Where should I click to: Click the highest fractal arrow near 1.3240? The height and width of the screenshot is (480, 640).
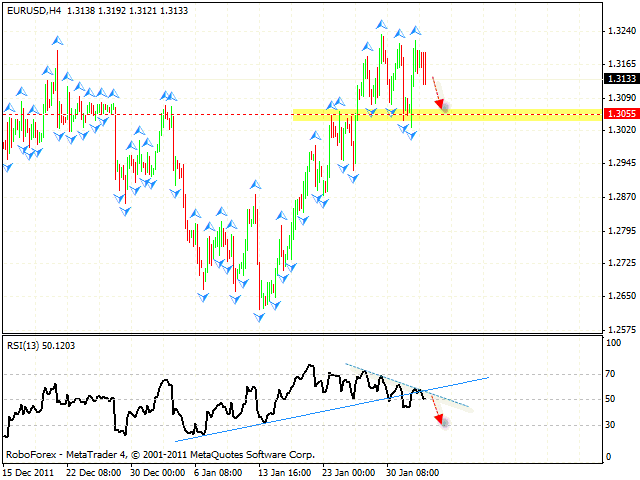pos(381,24)
